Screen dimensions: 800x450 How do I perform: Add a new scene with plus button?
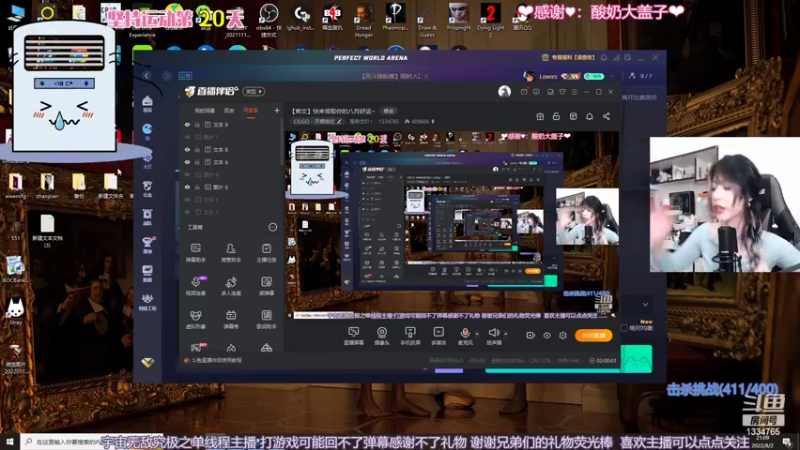click(x=277, y=110)
